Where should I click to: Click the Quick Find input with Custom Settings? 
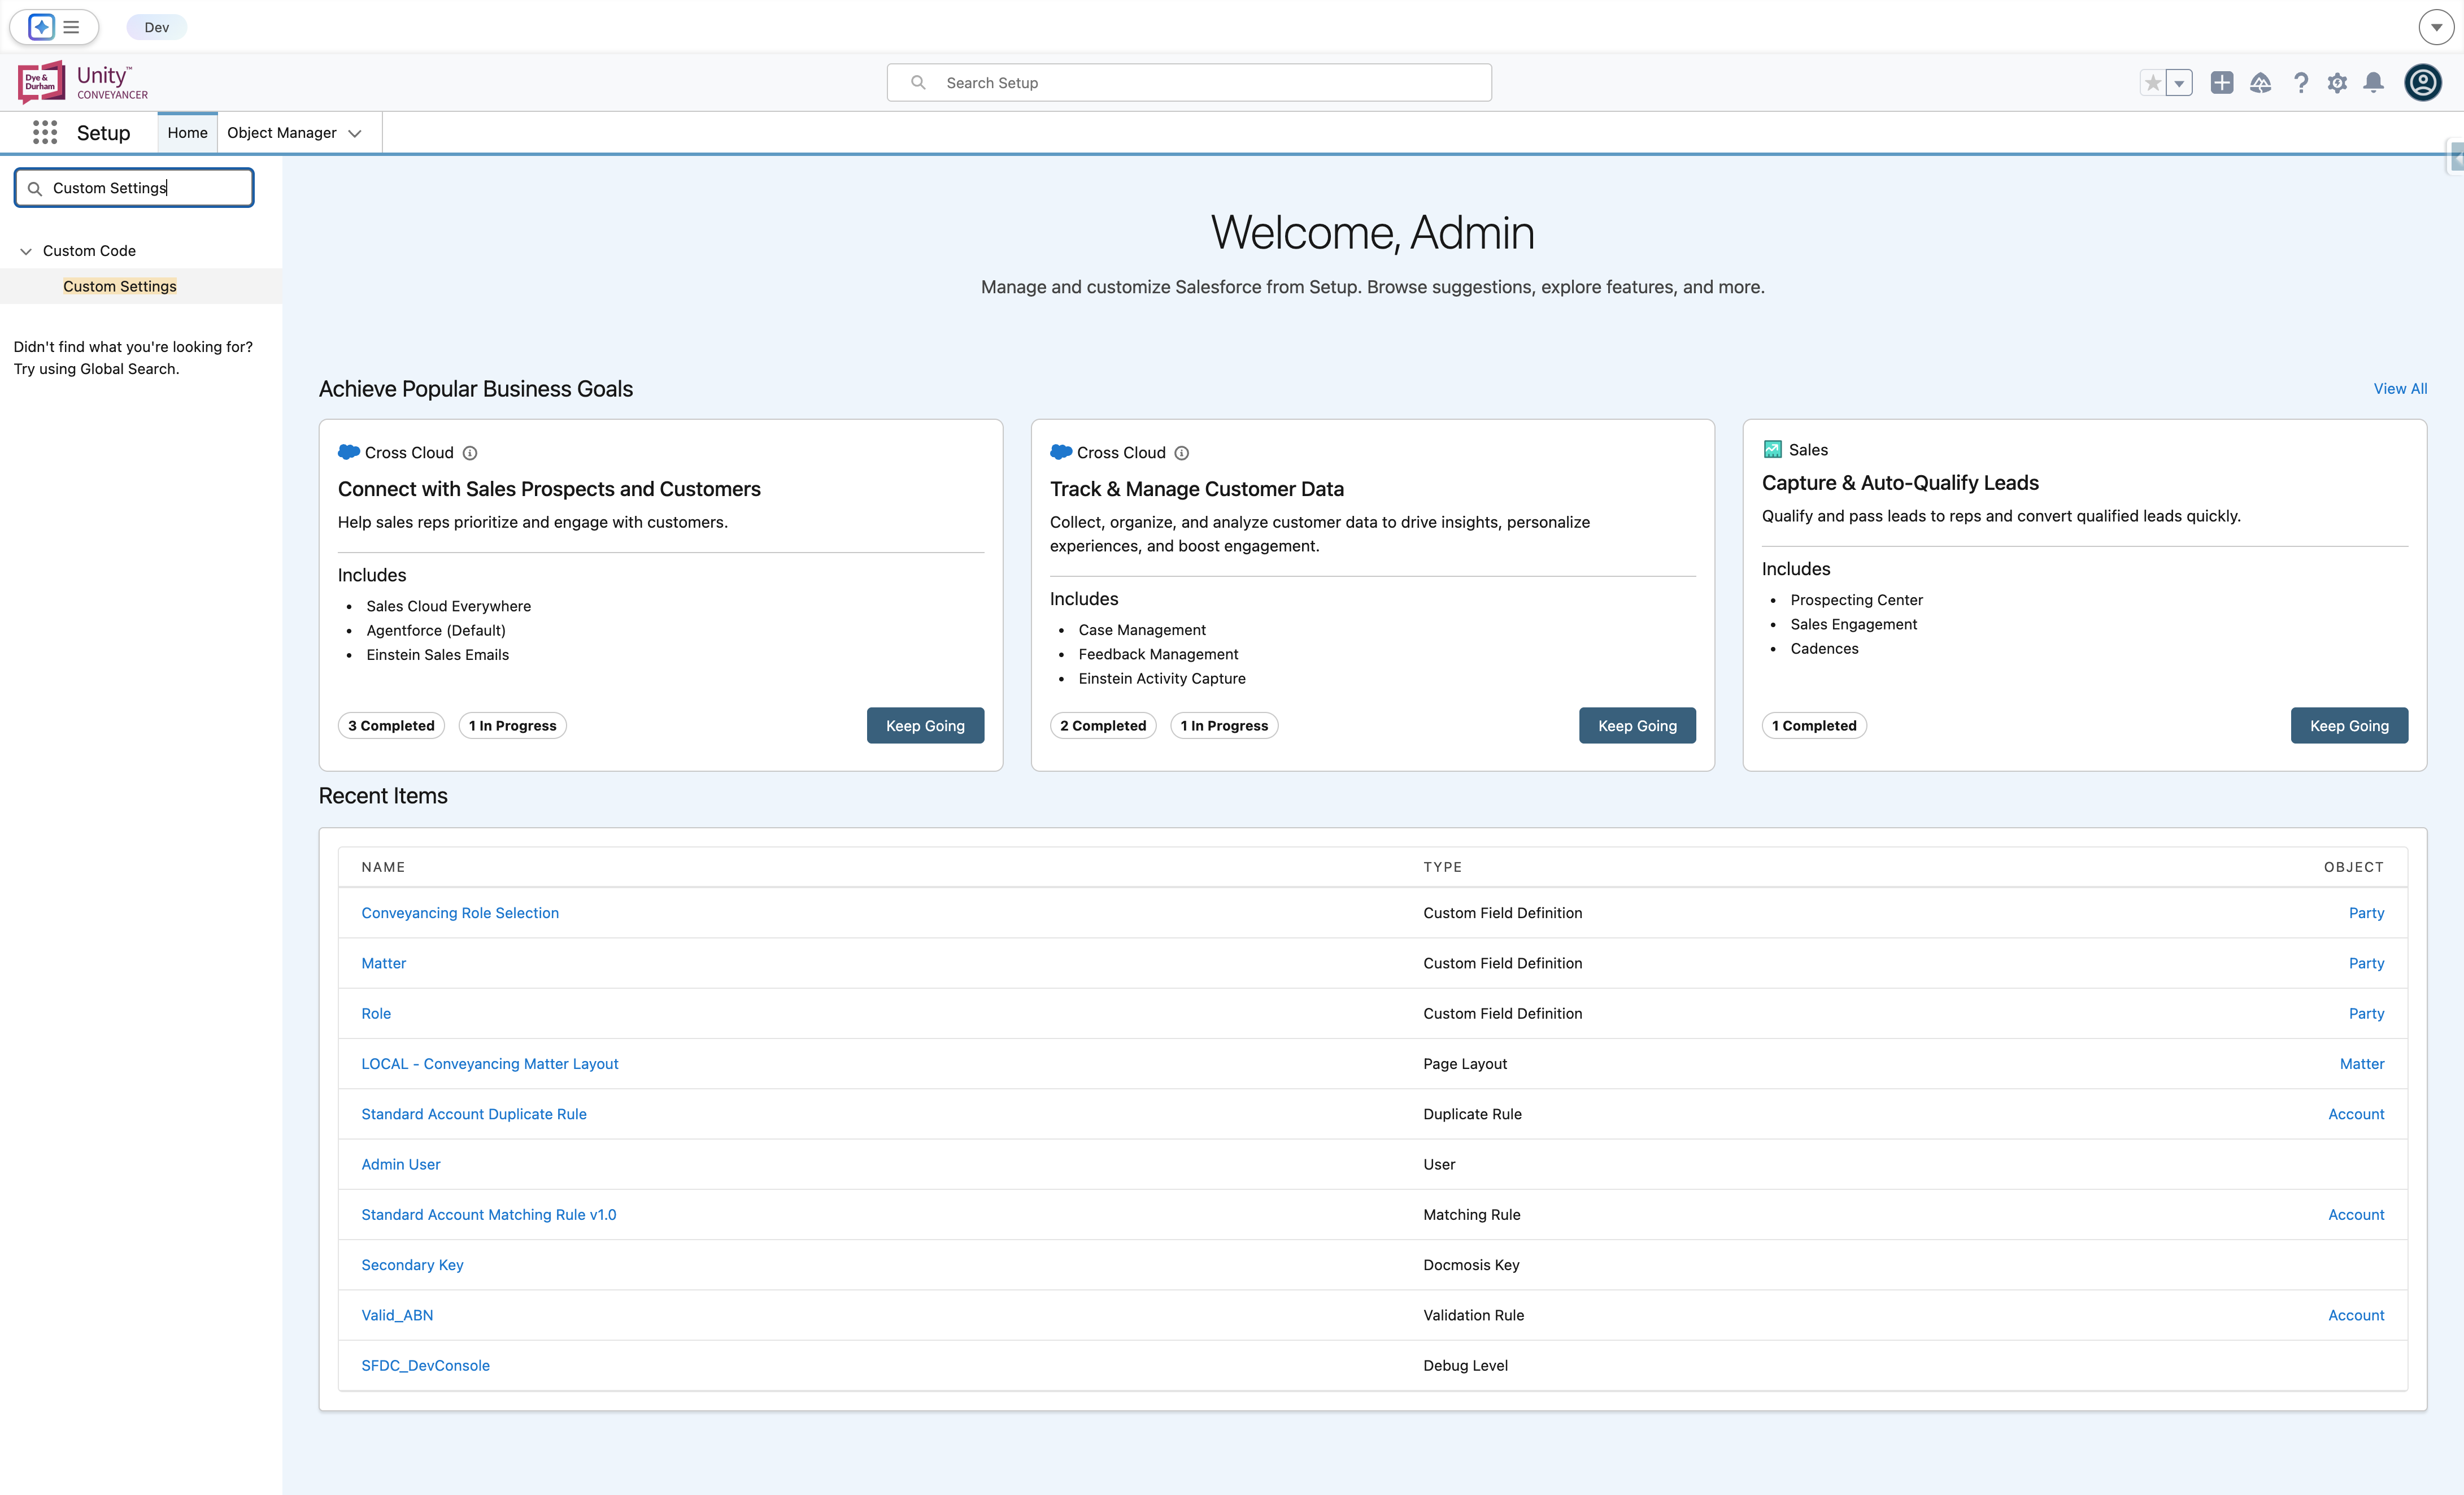(x=134, y=188)
